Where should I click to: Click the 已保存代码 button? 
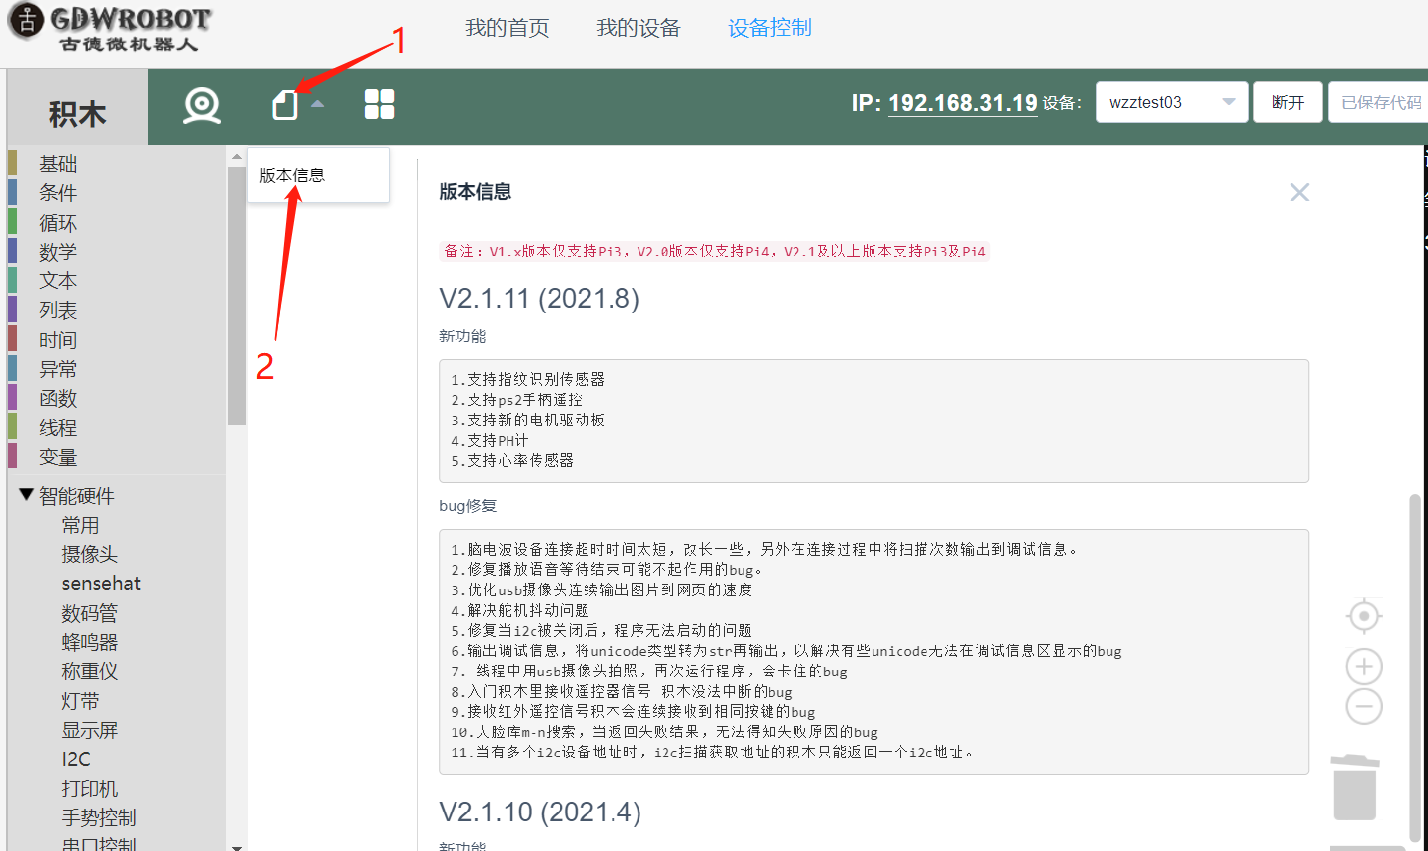[x=1380, y=102]
